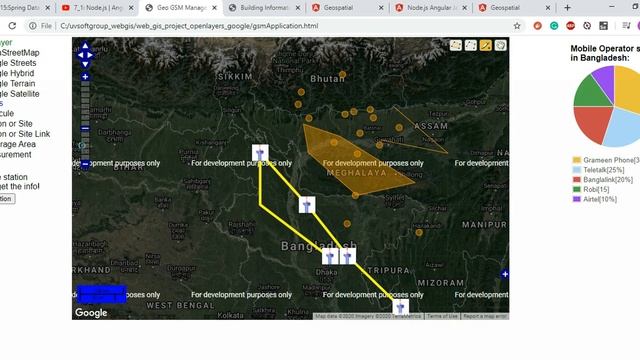This screenshot has width=640, height=360.
Task: Click the Banglalink[20%] legend entry
Action: (602, 180)
